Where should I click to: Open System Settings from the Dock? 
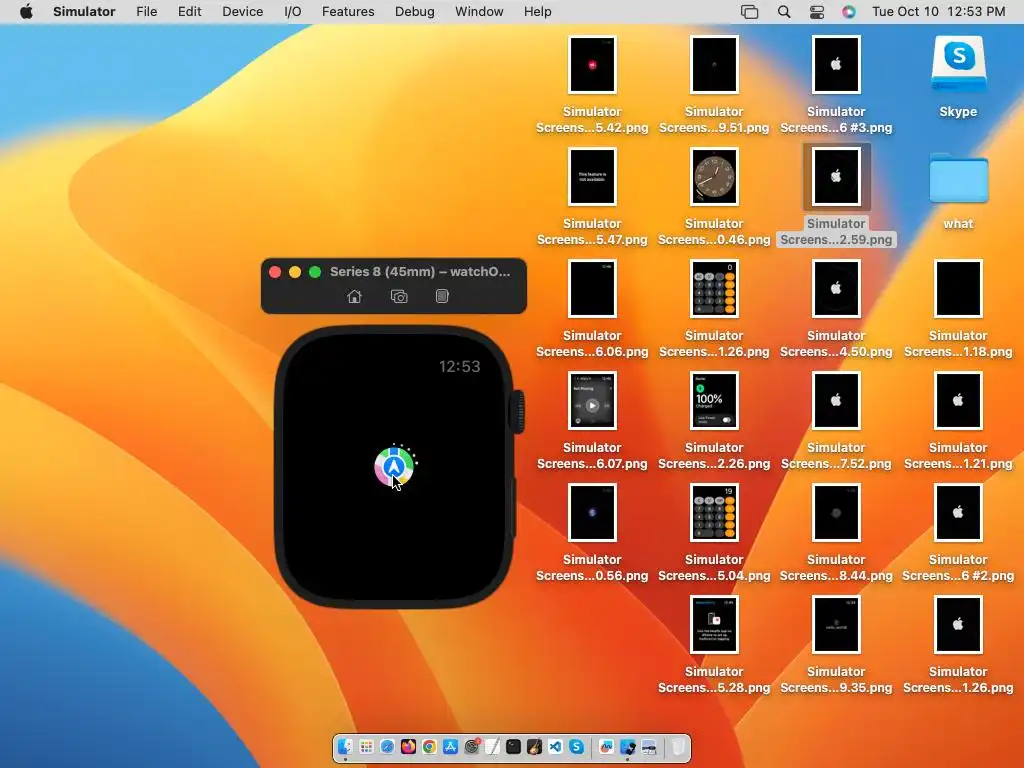(x=471, y=746)
